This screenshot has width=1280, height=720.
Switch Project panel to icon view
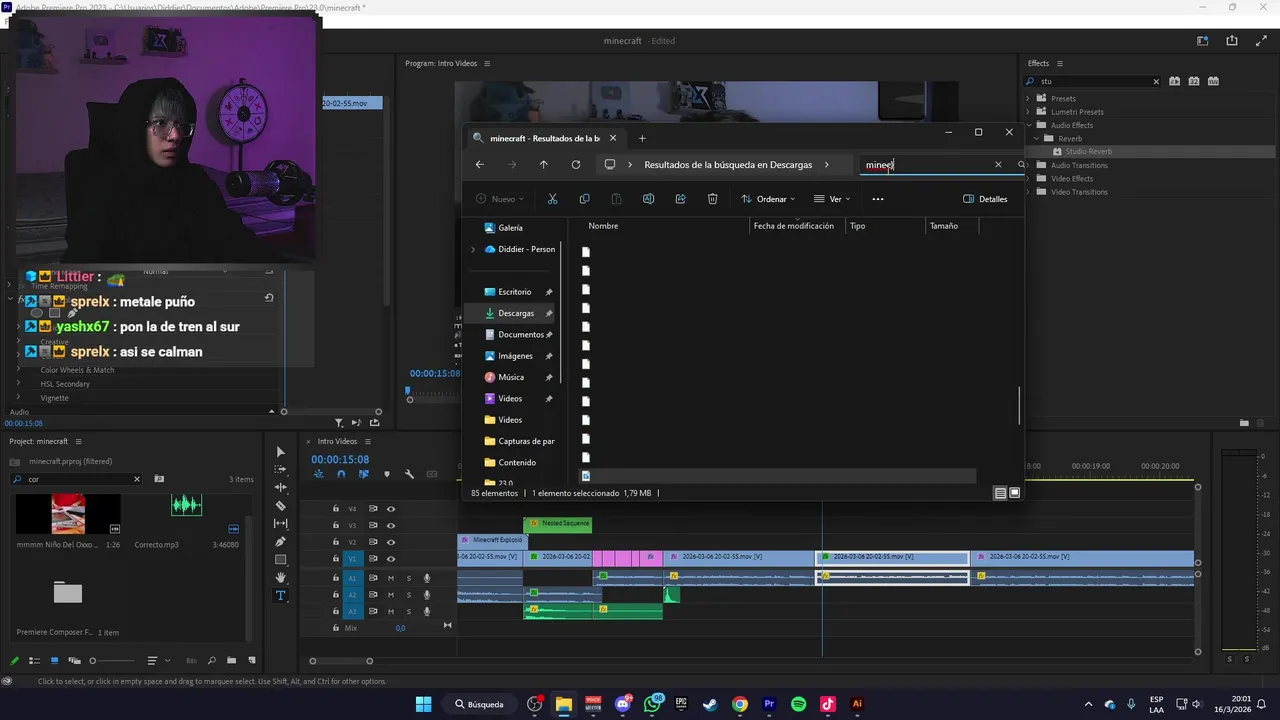click(54, 661)
